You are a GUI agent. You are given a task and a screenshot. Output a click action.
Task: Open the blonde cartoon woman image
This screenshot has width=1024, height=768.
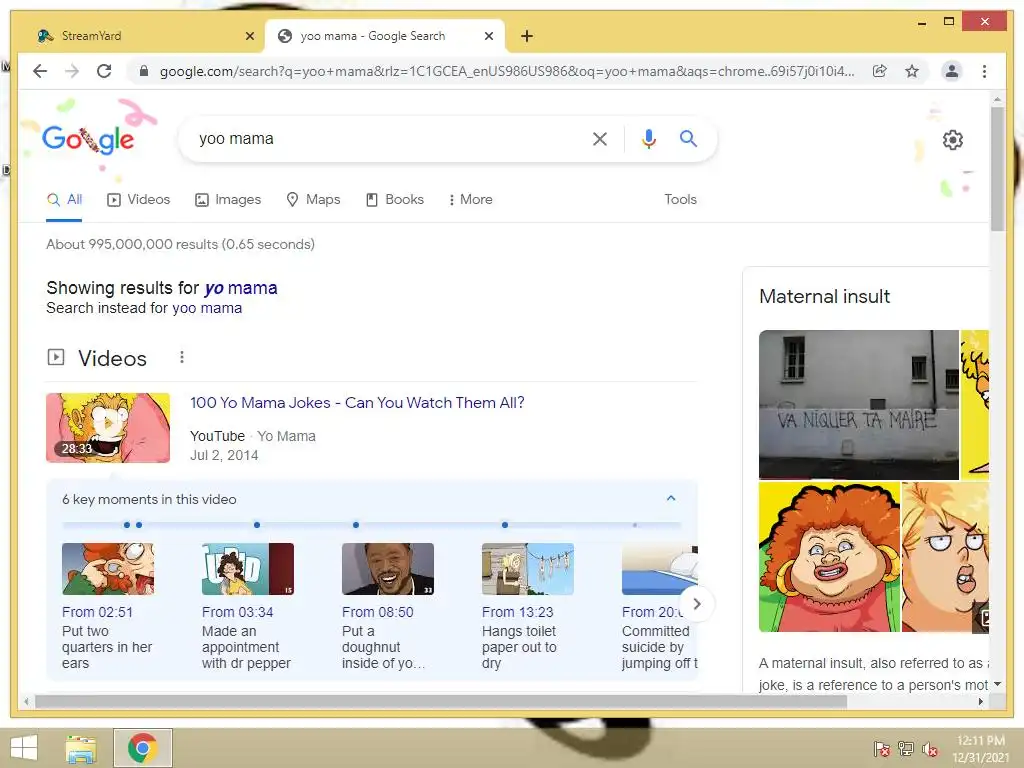pyautogui.click(x=945, y=557)
